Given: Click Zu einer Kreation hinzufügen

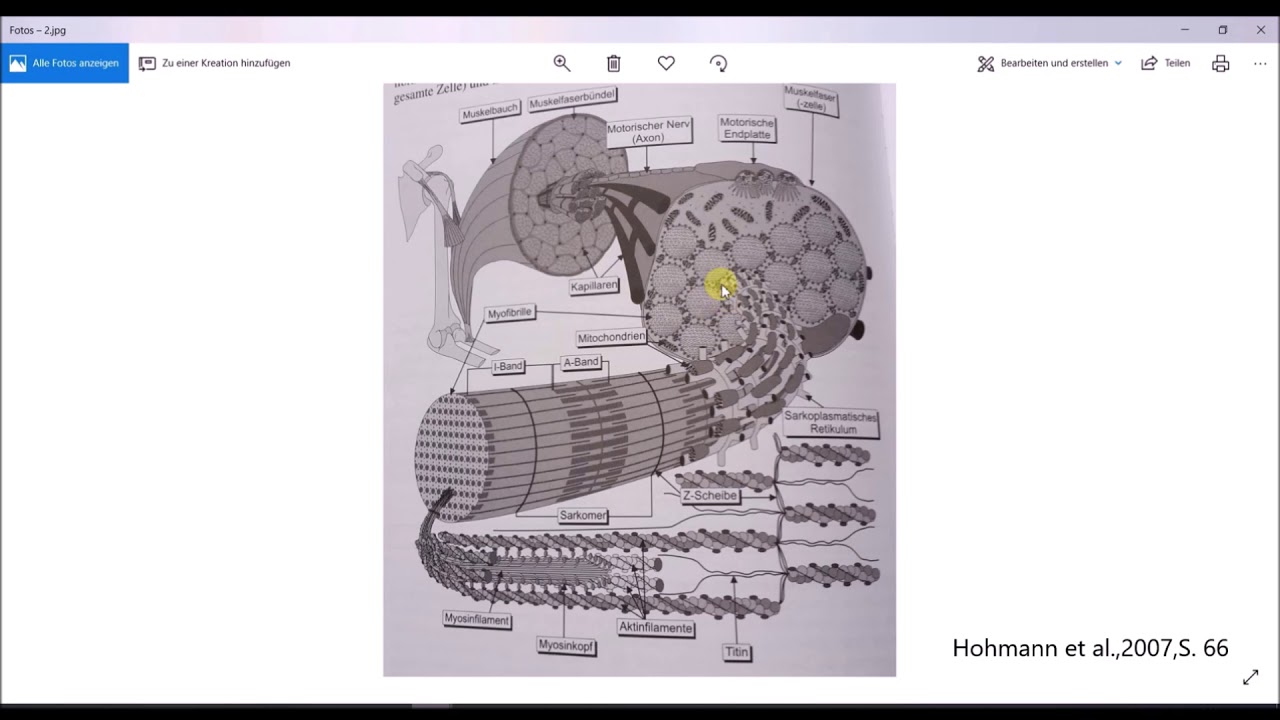Looking at the screenshot, I should (214, 63).
